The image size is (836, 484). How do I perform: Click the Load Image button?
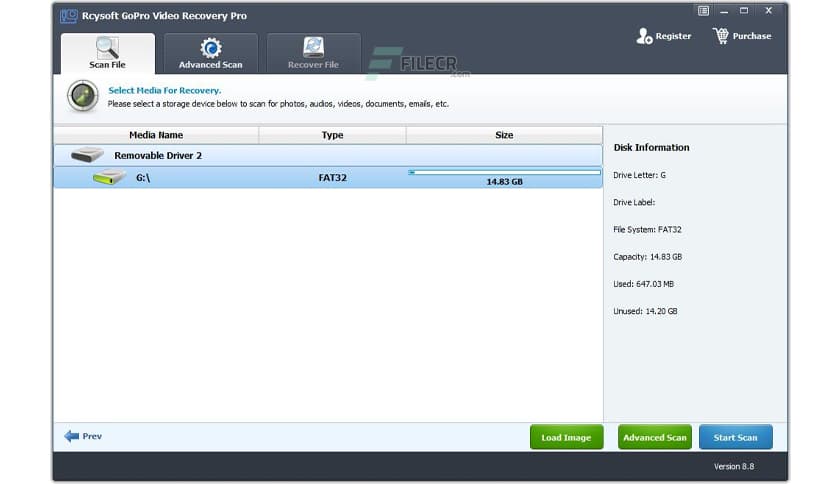click(566, 437)
